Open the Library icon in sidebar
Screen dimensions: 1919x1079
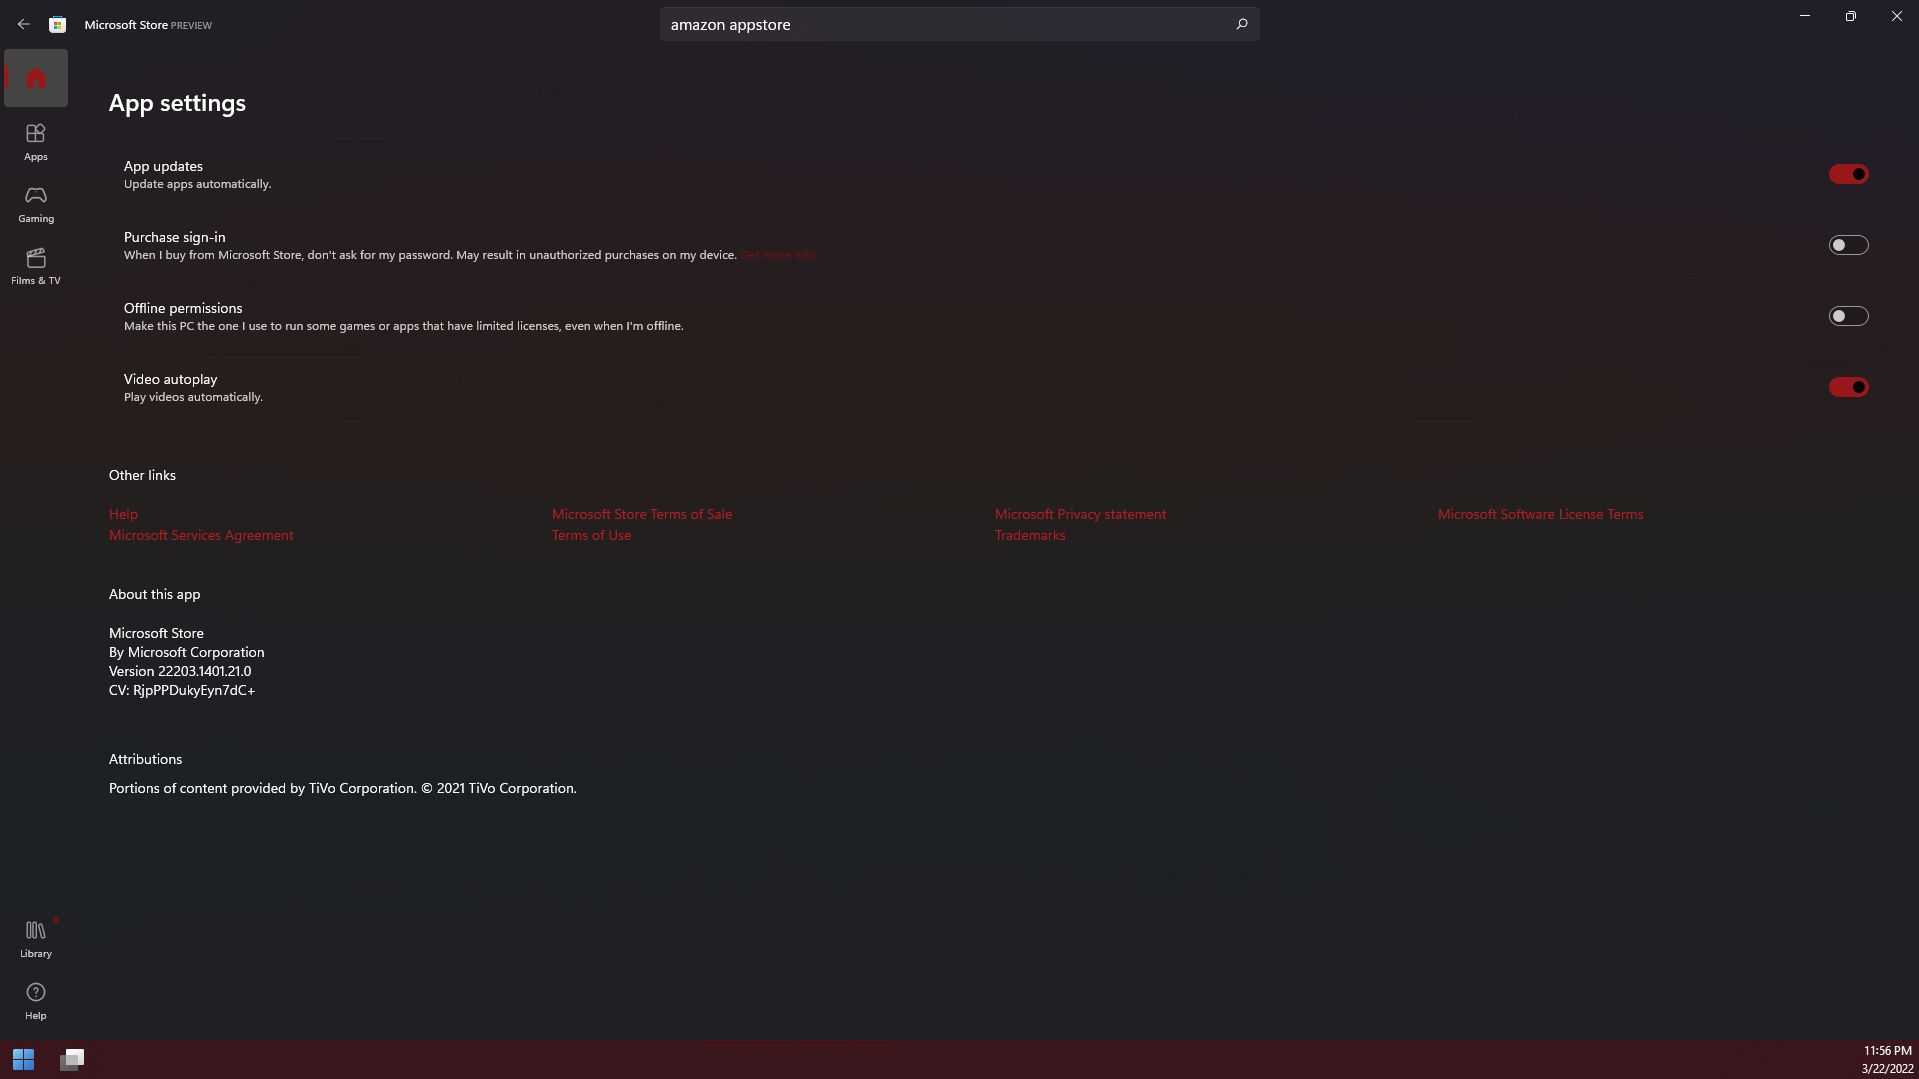tap(36, 939)
